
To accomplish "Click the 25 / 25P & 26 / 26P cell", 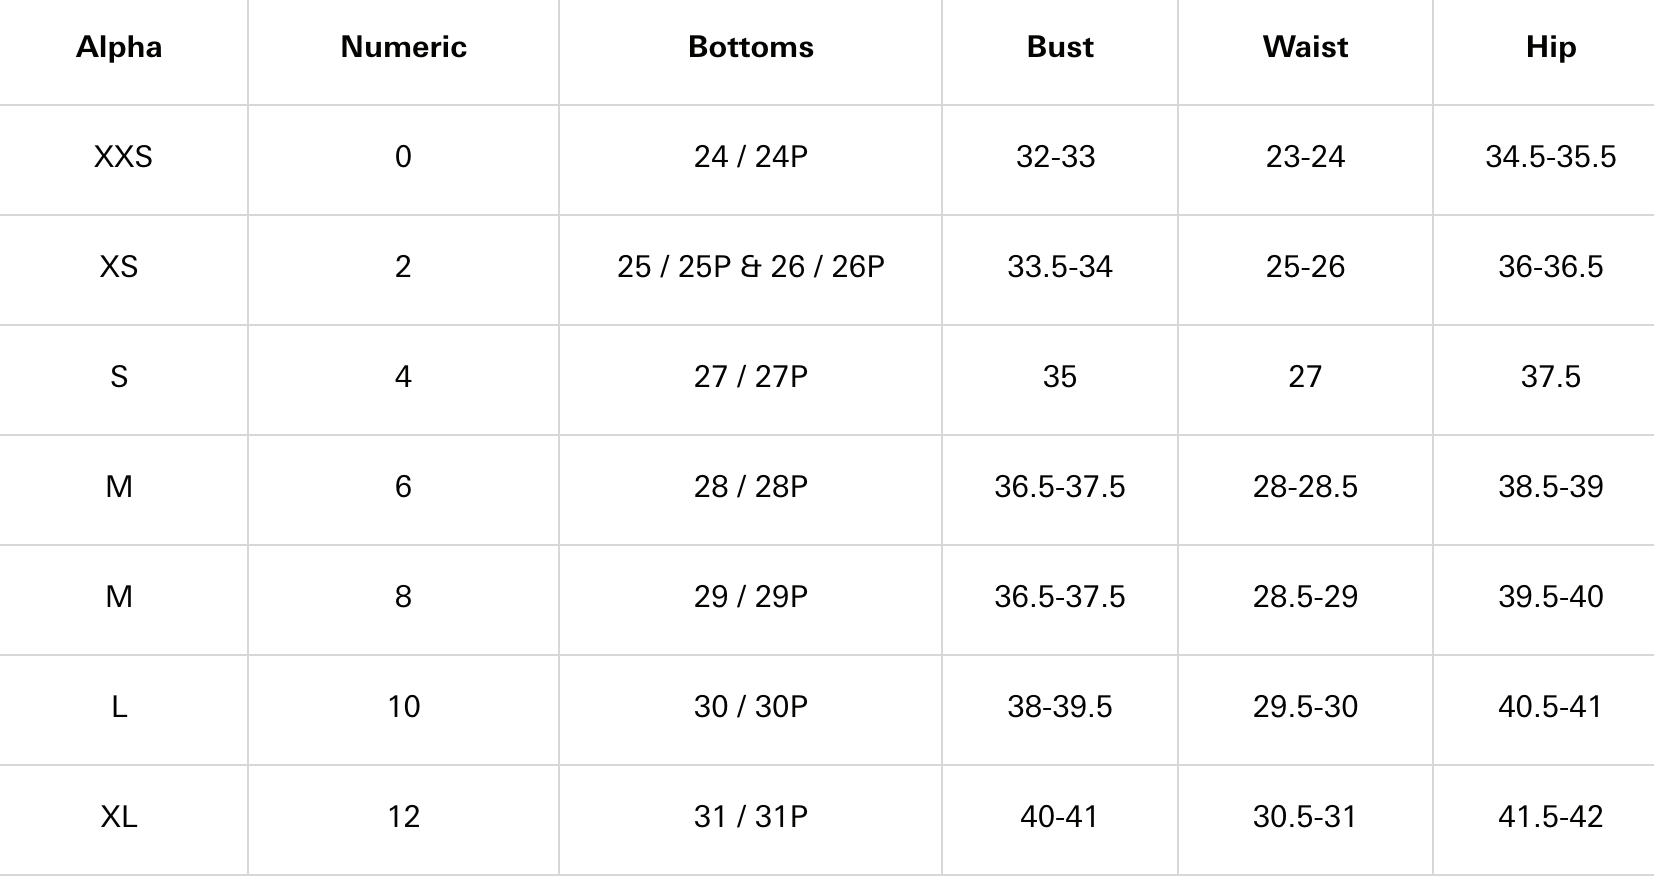I will 750,267.
